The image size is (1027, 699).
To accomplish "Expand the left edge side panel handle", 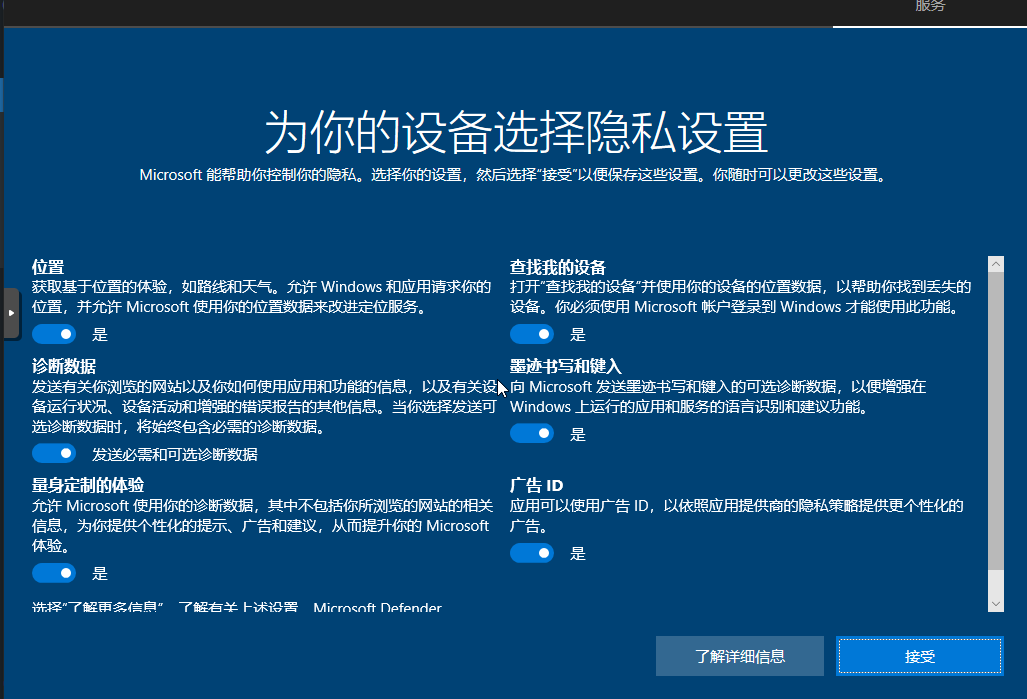I will click(11, 312).
